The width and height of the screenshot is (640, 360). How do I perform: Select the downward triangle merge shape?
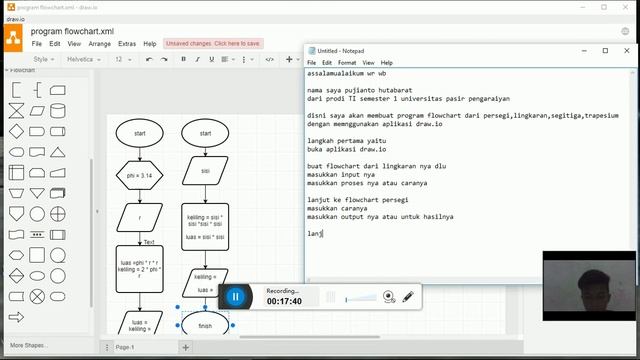coord(37,193)
